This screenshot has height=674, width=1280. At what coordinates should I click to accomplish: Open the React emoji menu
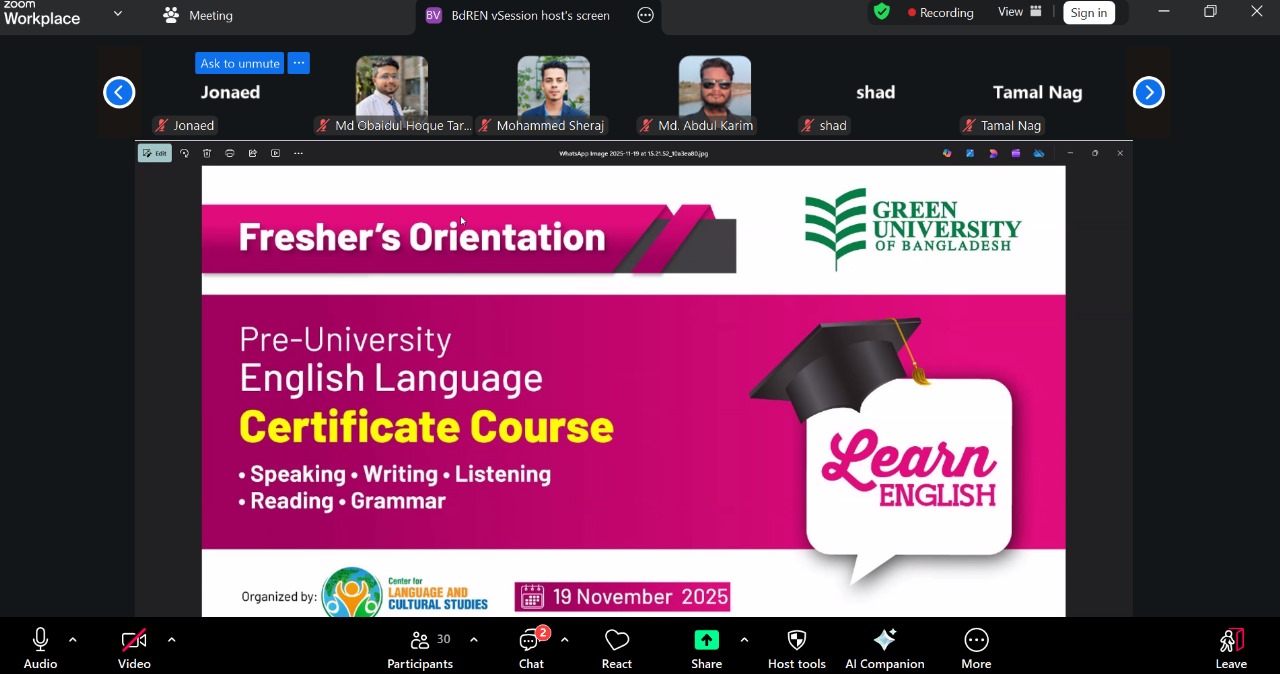coord(616,647)
